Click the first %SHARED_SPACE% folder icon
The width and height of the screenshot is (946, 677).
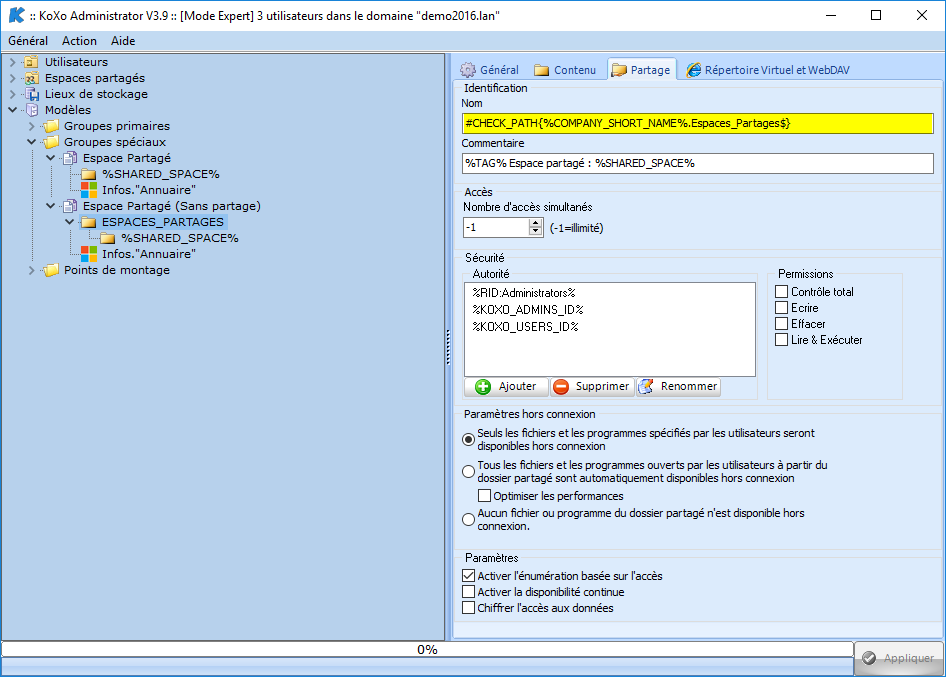[89, 174]
